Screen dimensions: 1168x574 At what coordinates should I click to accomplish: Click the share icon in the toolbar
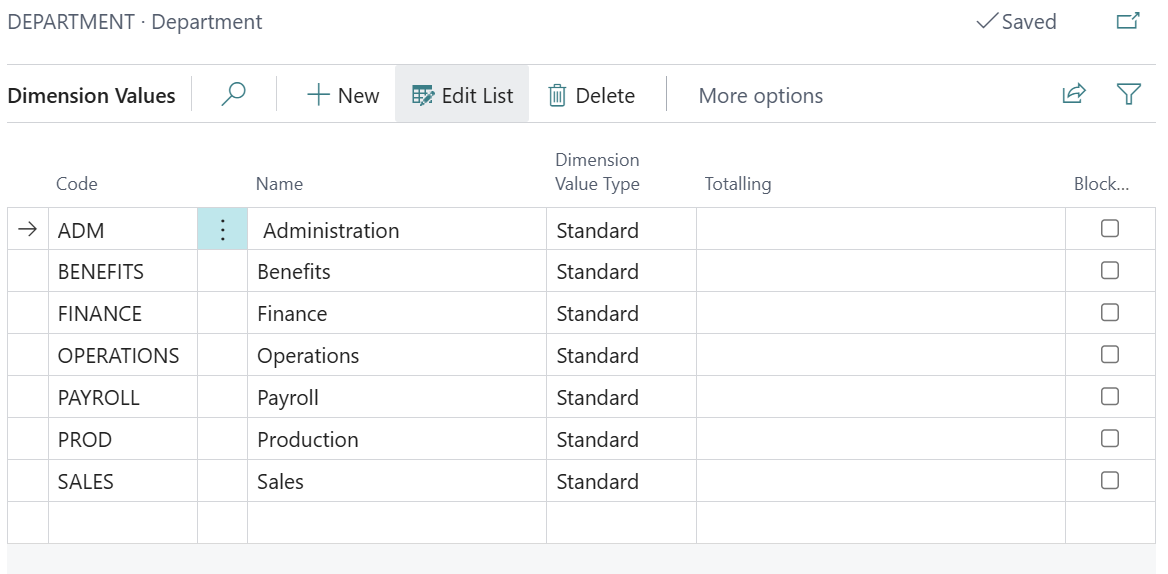tap(1073, 95)
